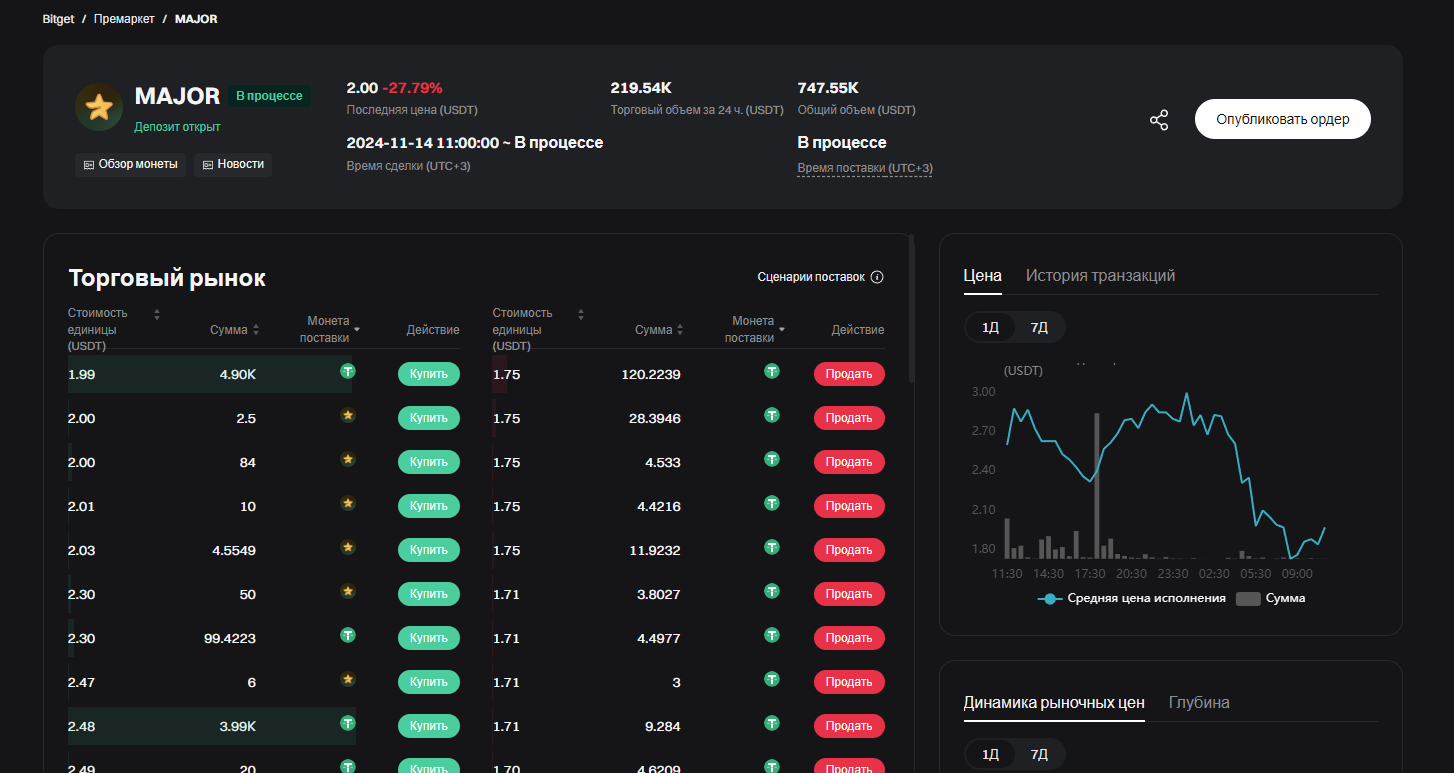
Task: Click the share icon
Action: pos(1159,120)
